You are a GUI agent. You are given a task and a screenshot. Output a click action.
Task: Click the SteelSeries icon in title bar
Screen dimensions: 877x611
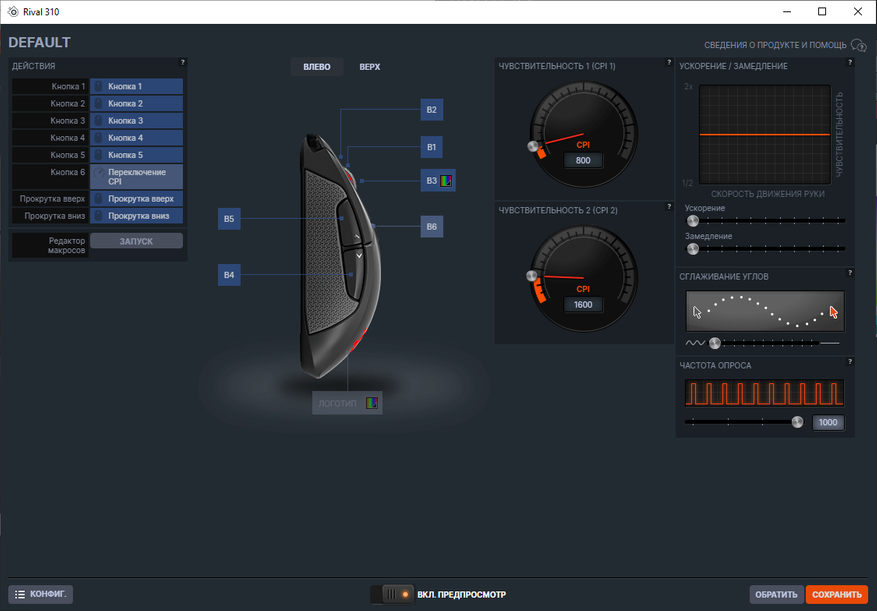pyautogui.click(x=13, y=12)
